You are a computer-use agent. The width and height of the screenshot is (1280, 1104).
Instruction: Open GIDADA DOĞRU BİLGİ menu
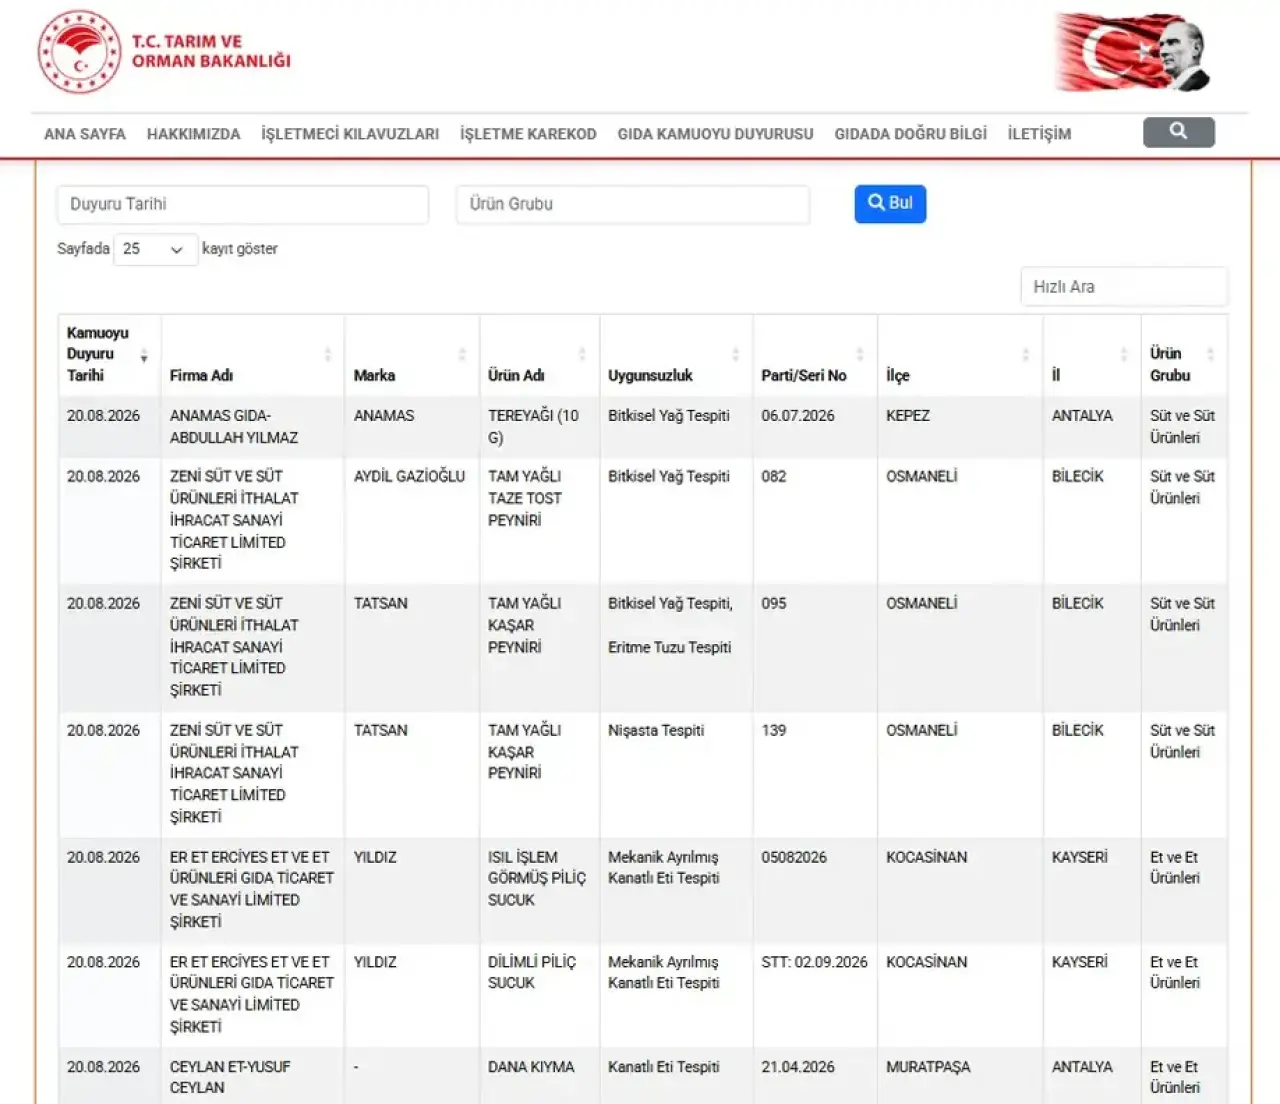(910, 134)
